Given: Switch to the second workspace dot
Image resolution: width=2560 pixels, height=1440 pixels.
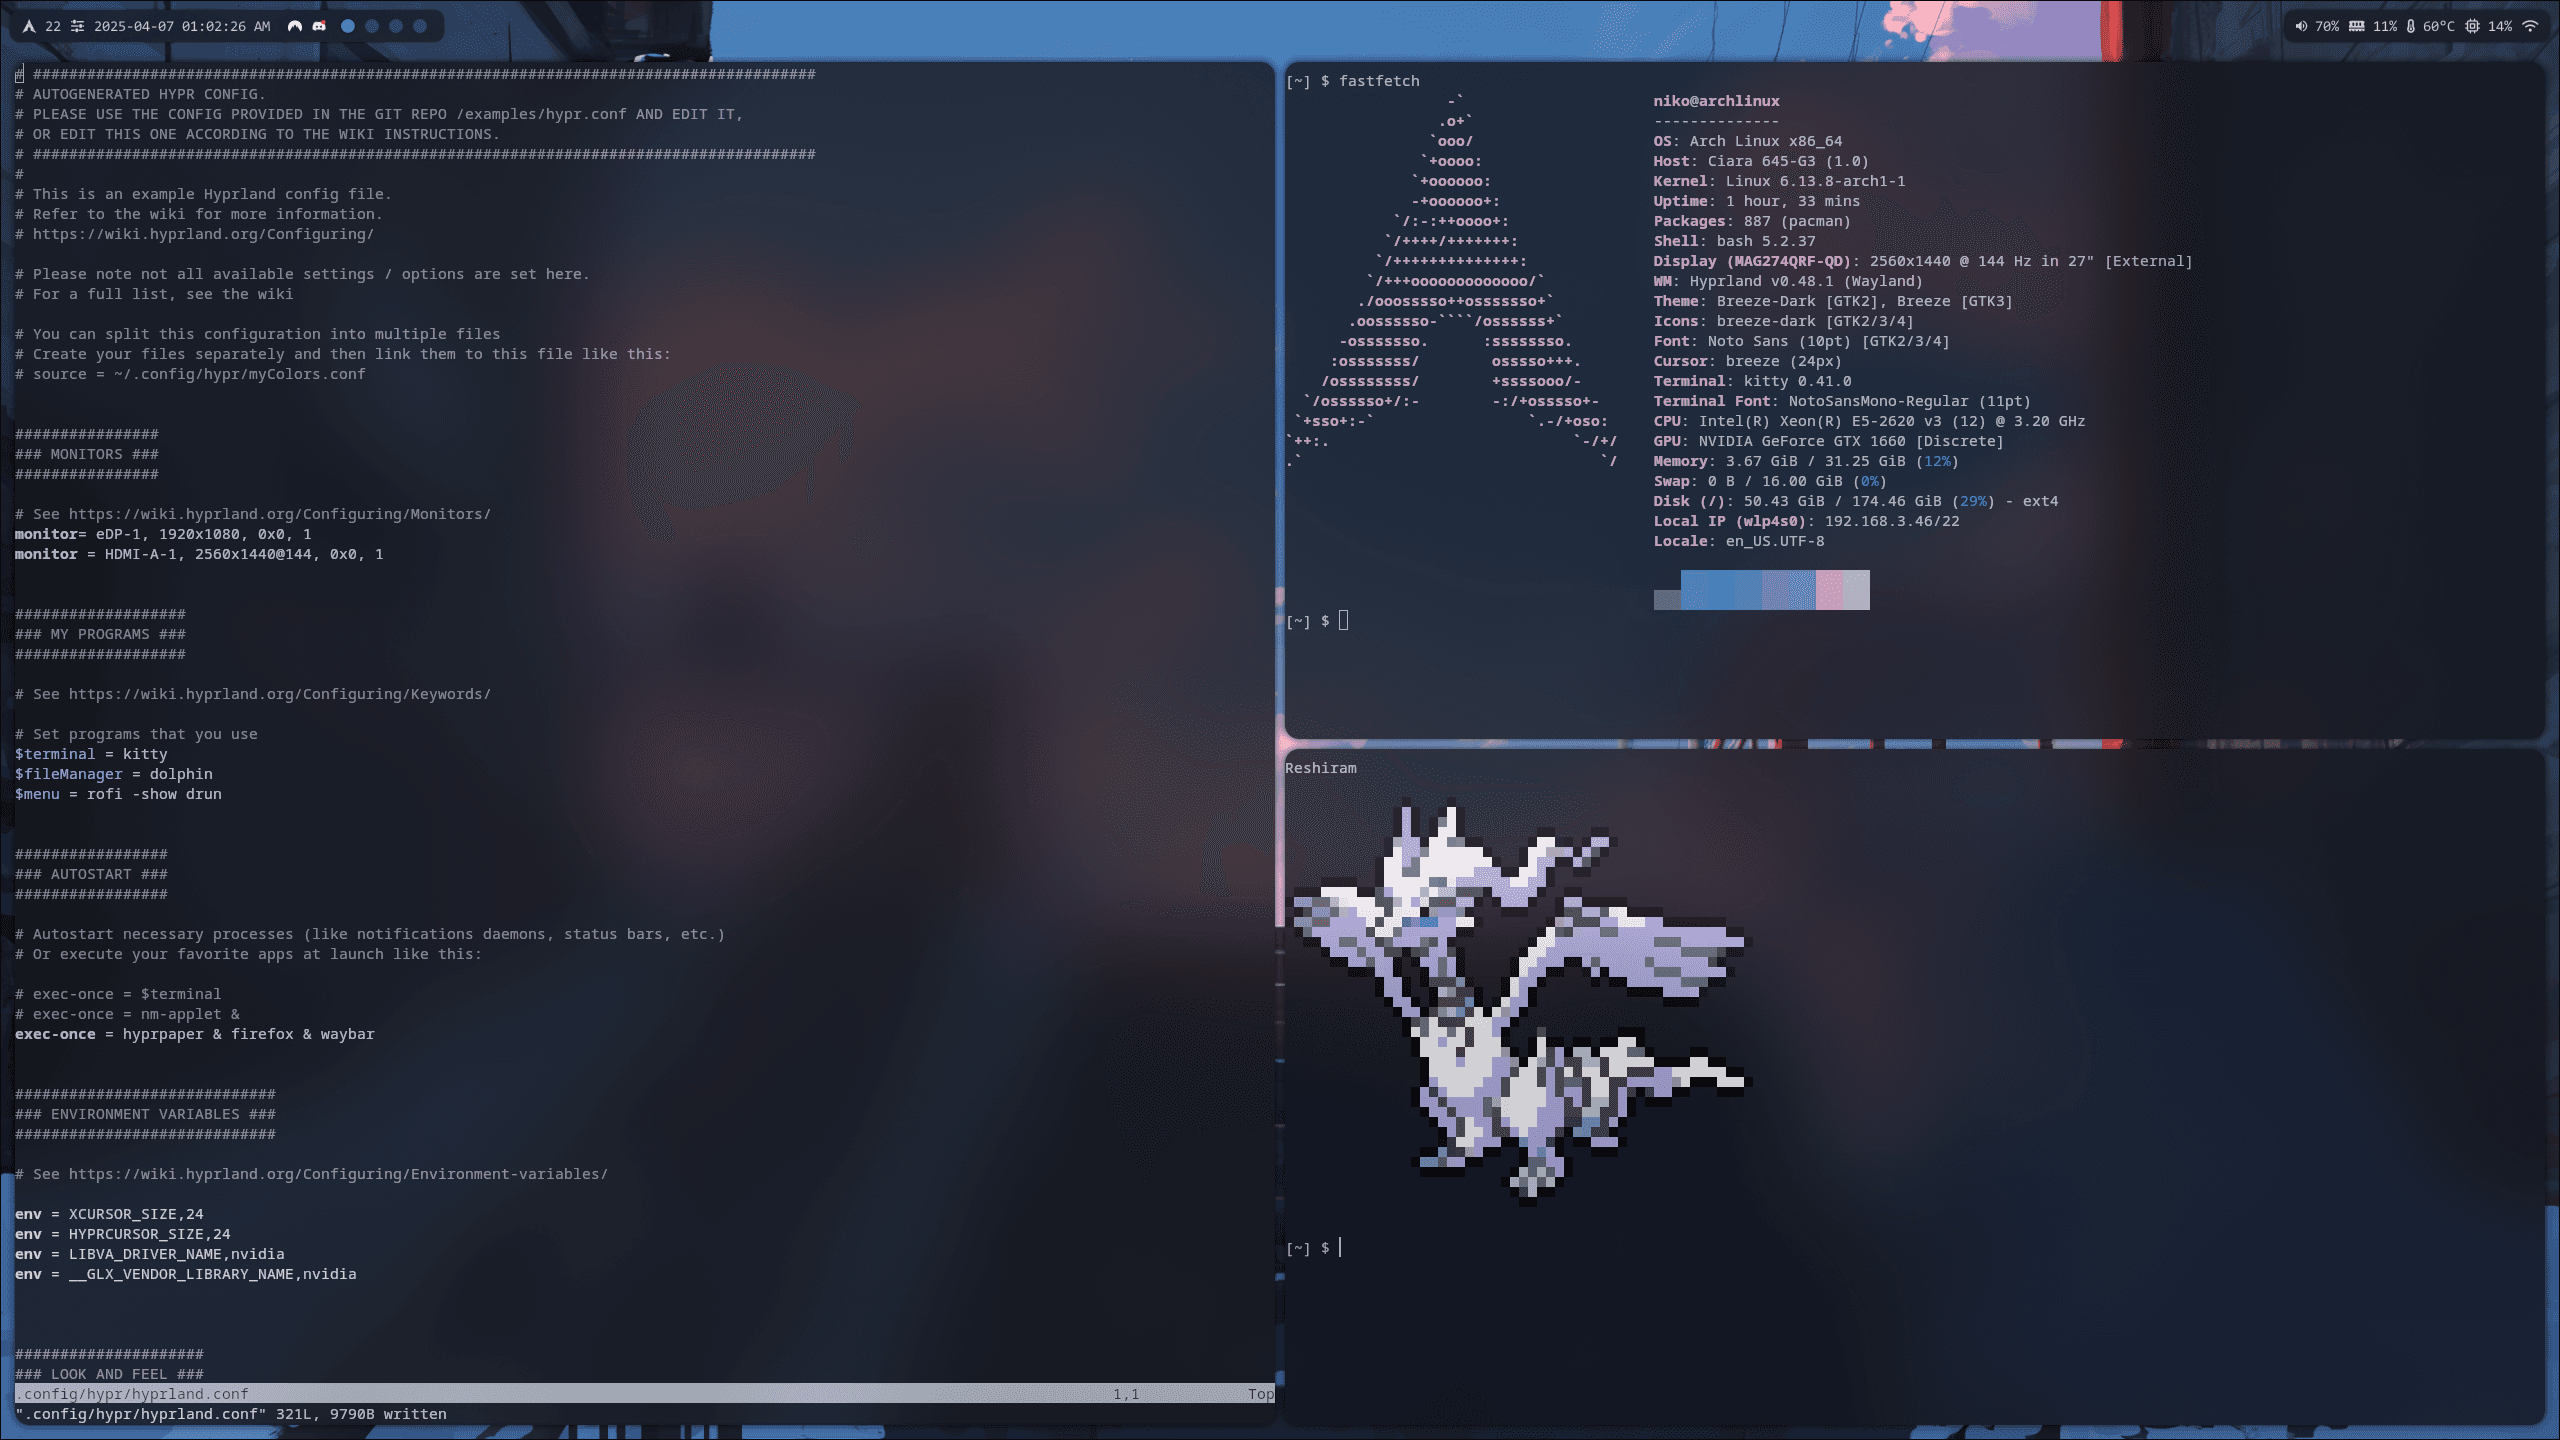Looking at the screenshot, I should pos(372,27).
